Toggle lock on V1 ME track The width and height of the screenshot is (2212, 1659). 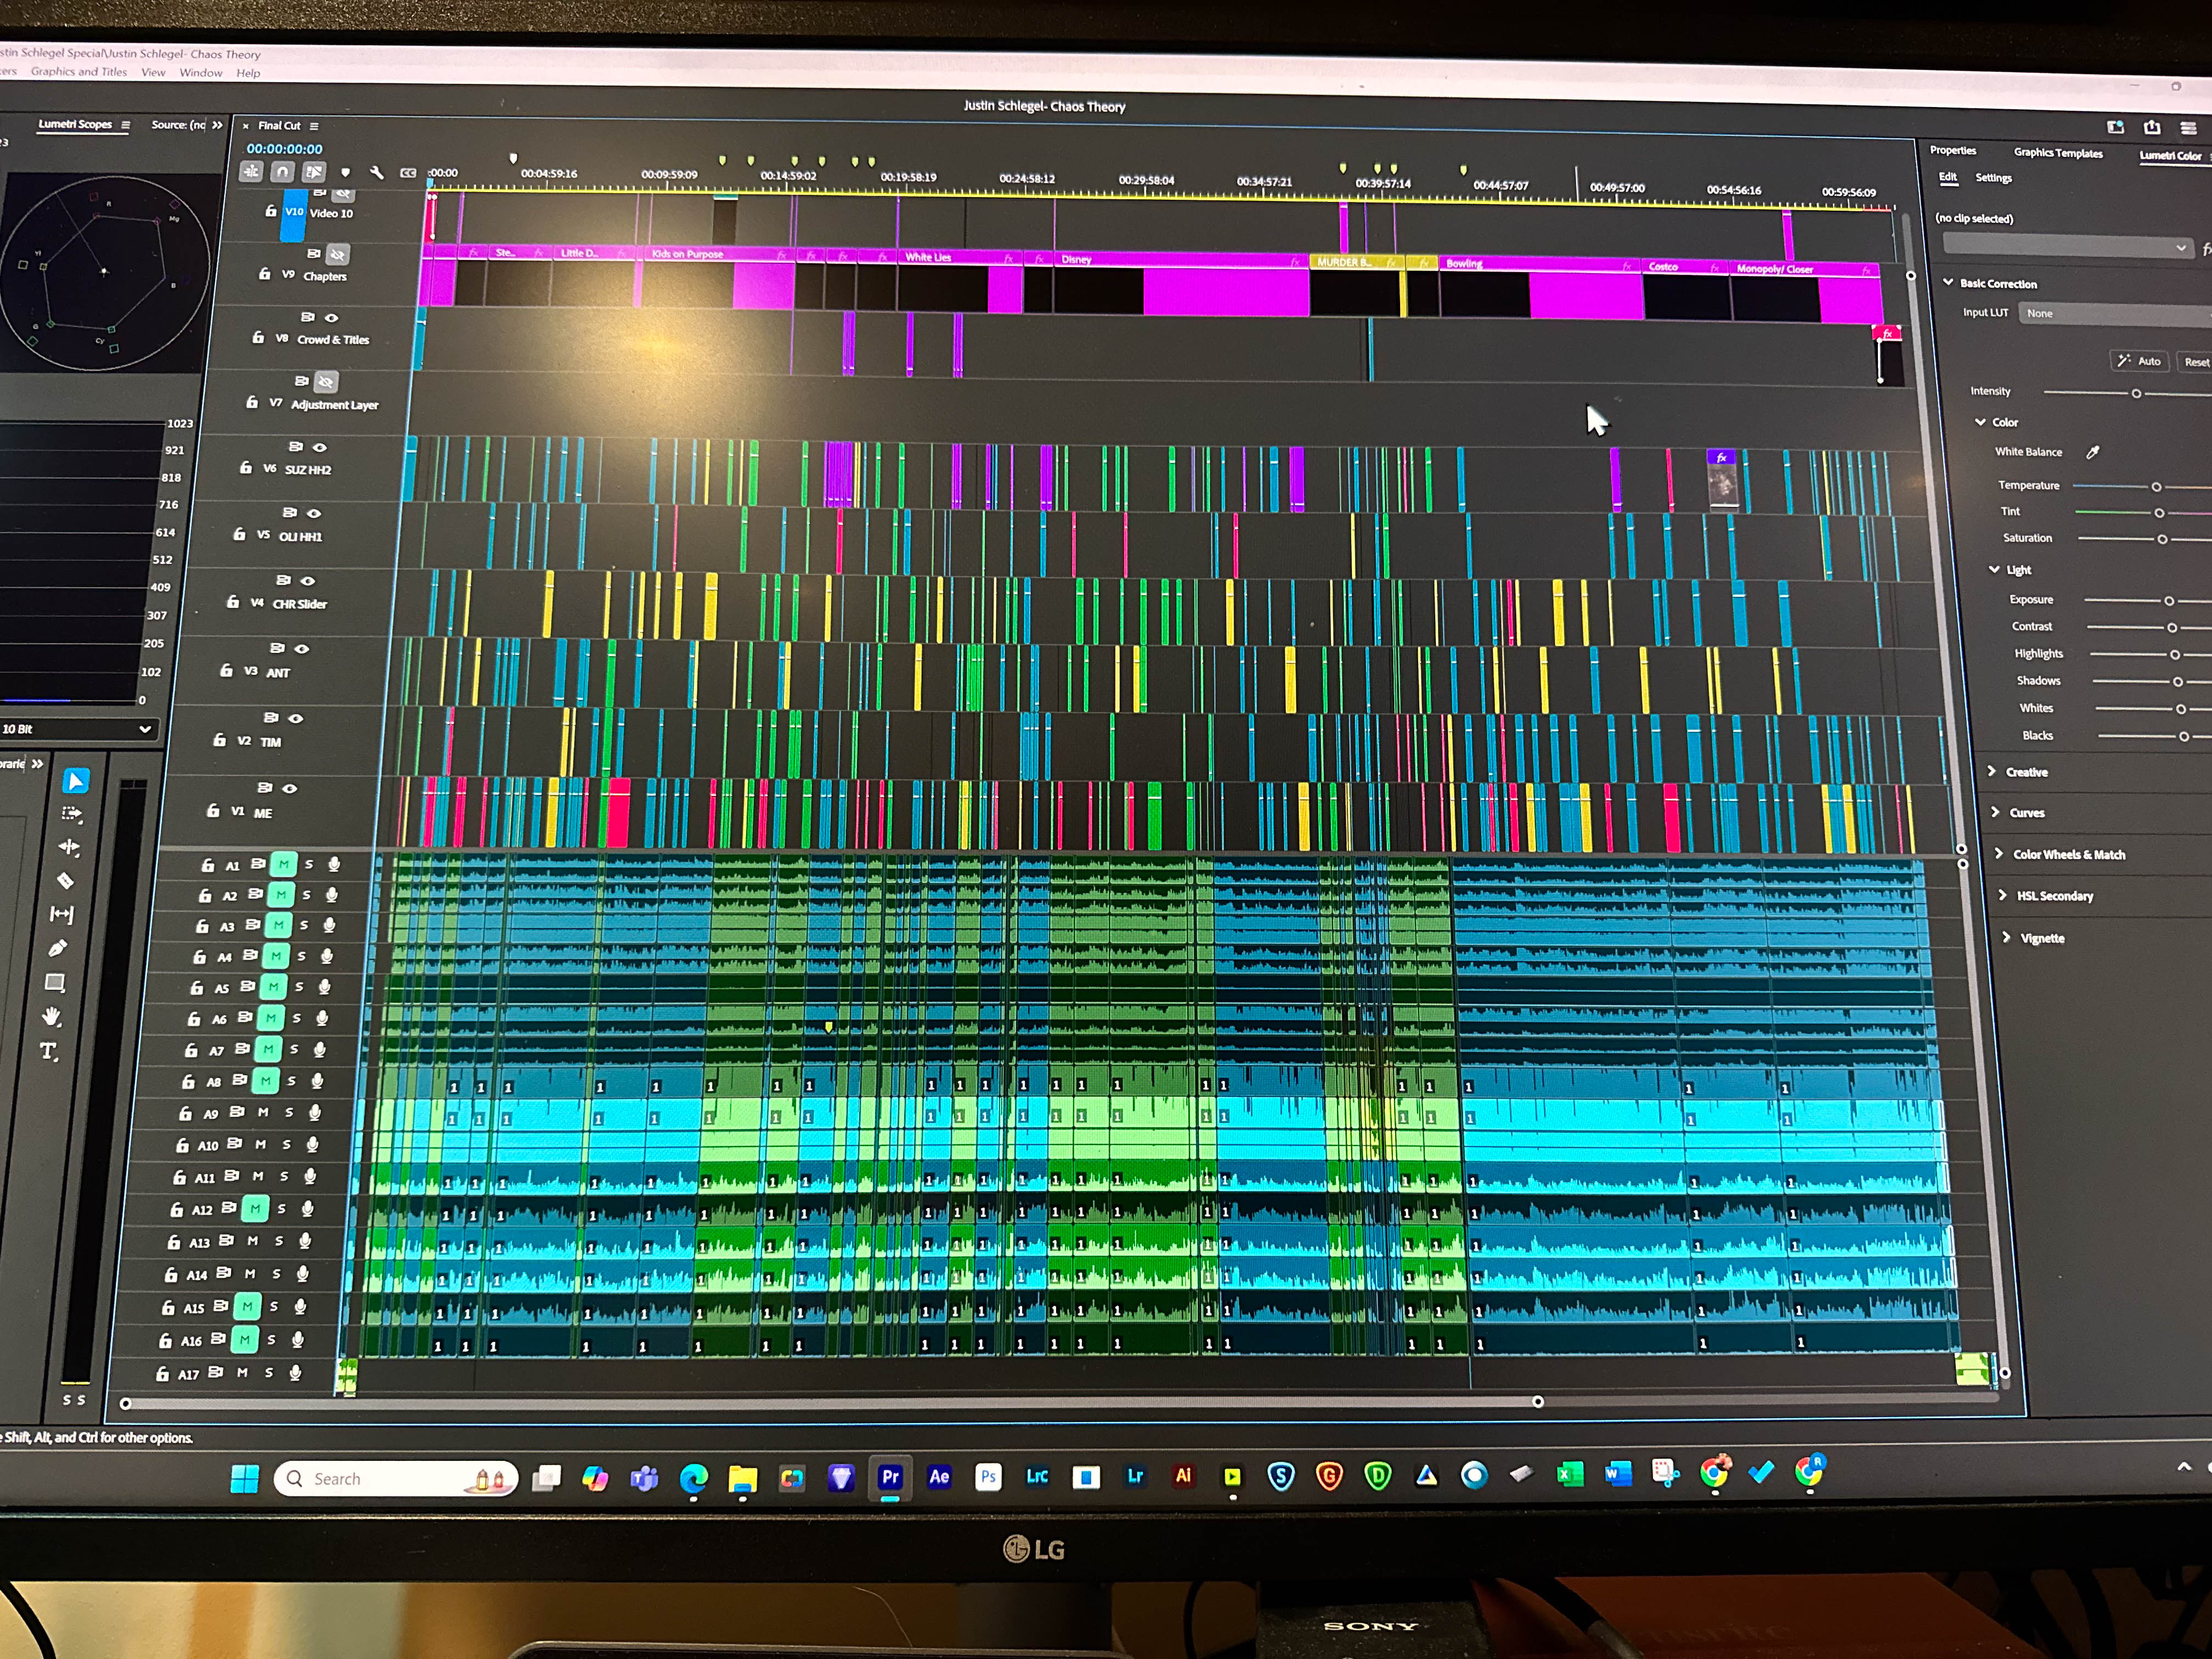pyautogui.click(x=213, y=811)
